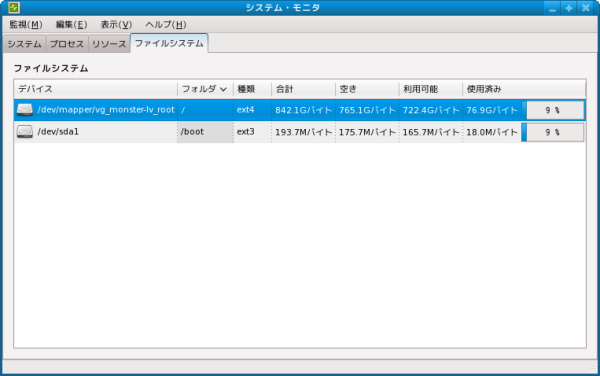Sort by the 使用済み column header
The image size is (600, 376).
tap(524, 89)
